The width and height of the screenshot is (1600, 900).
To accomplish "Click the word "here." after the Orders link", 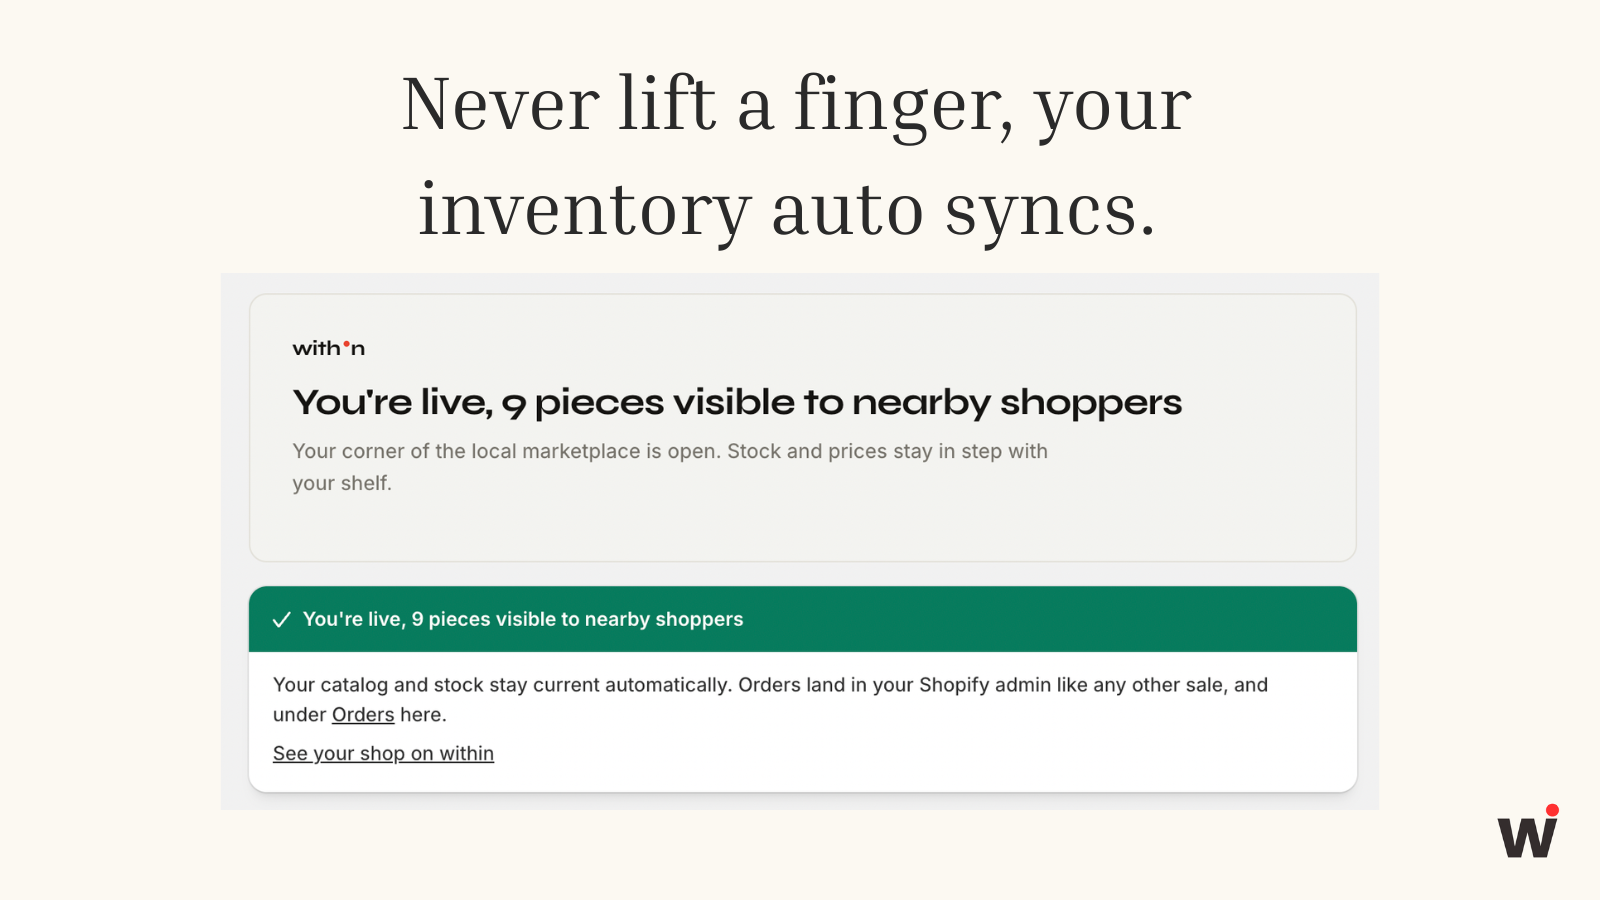I will pyautogui.click(x=423, y=715).
